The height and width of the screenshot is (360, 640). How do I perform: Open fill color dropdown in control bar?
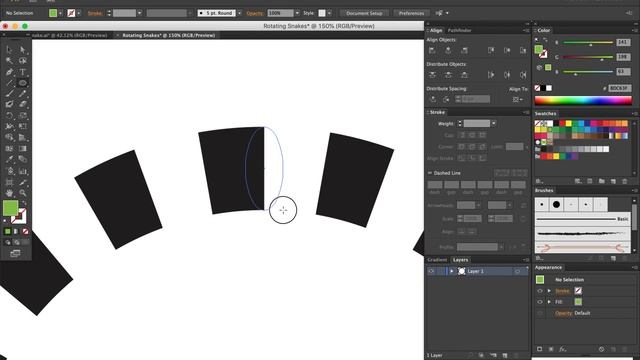pos(60,13)
